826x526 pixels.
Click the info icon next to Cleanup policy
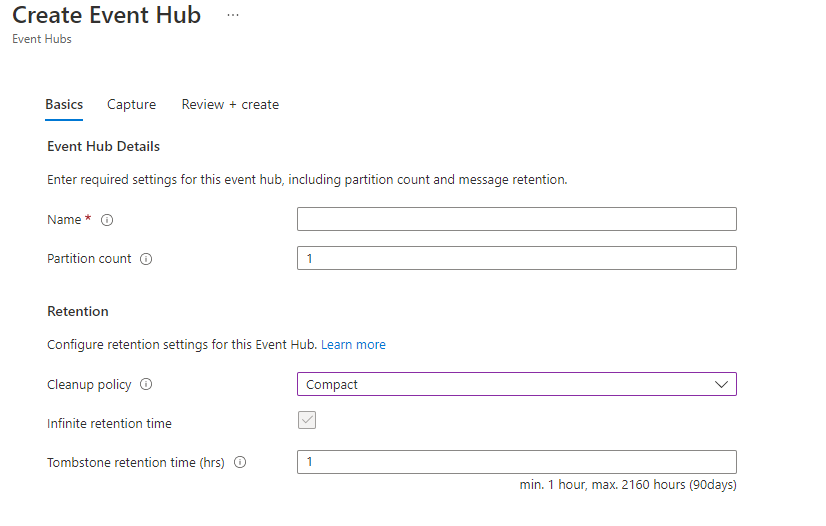(x=146, y=384)
